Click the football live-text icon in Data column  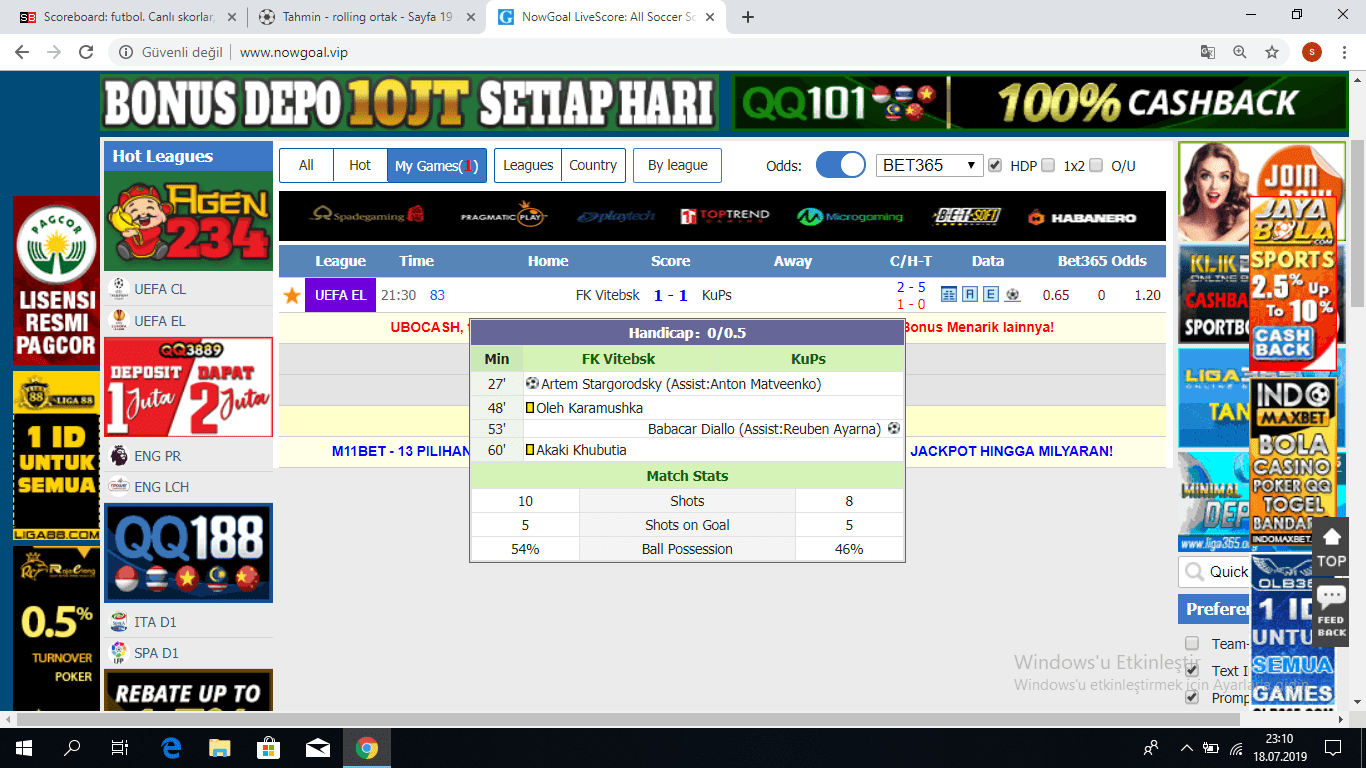tap(1012, 295)
